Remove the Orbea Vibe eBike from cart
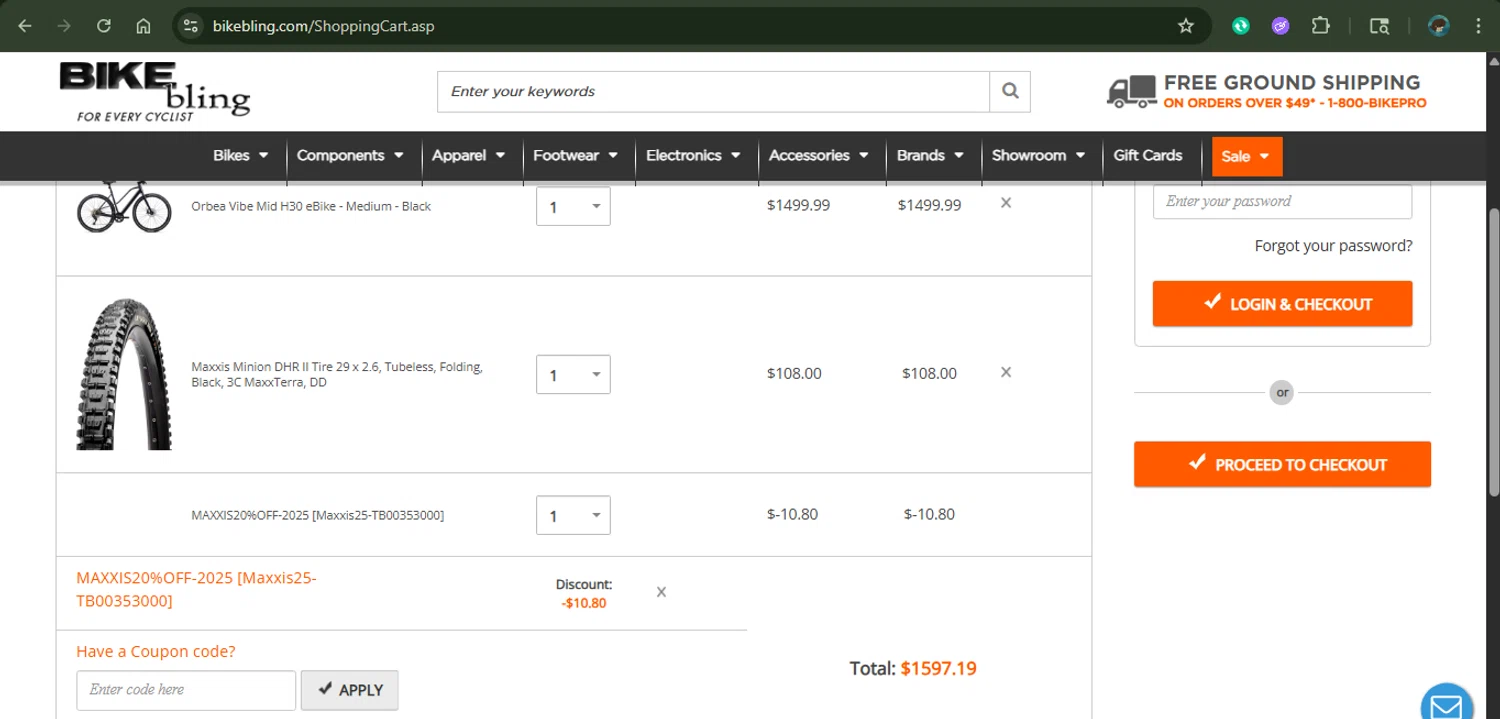 [1006, 203]
